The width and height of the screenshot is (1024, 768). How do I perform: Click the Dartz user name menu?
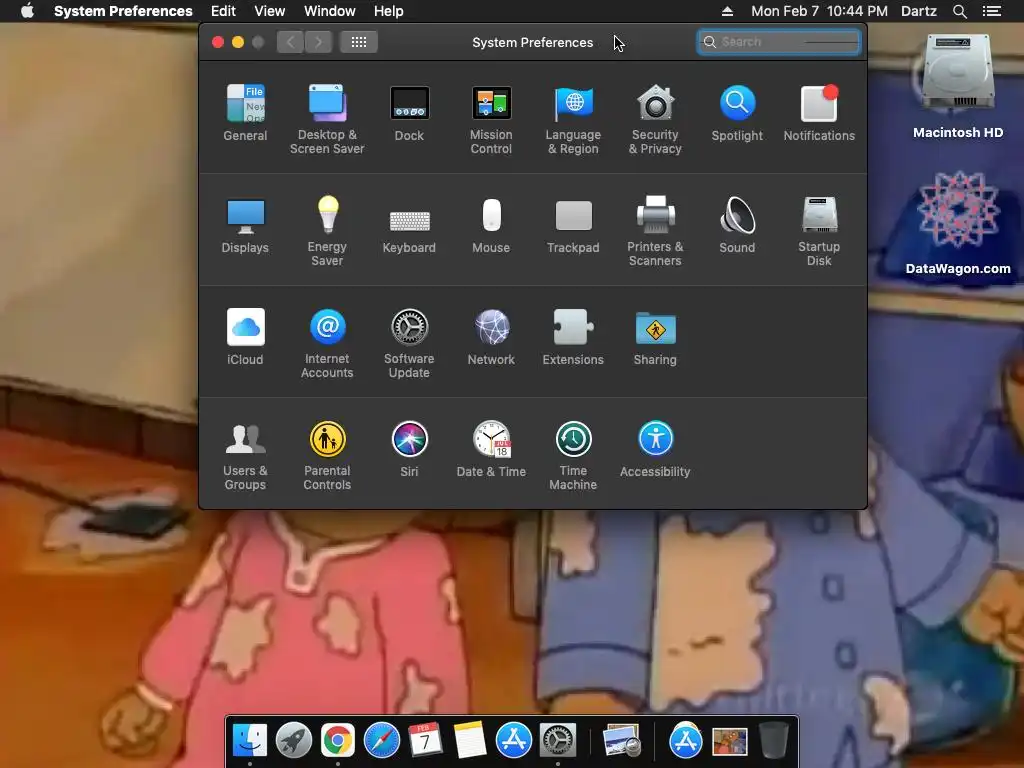click(x=919, y=11)
